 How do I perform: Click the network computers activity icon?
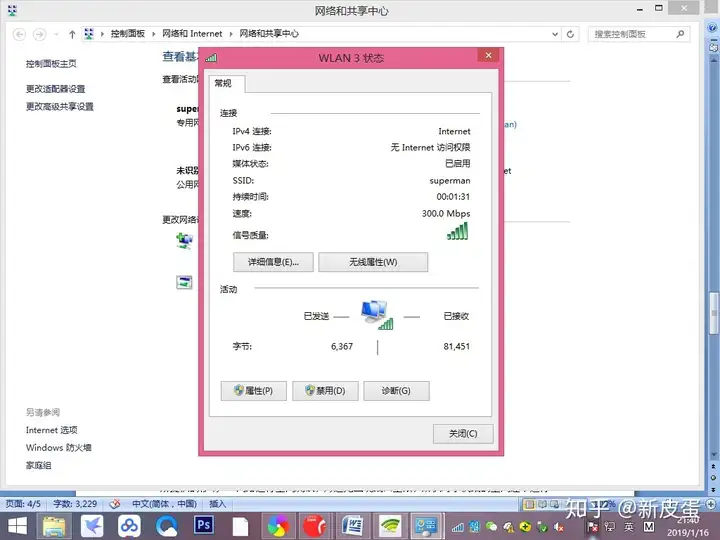pos(377,315)
